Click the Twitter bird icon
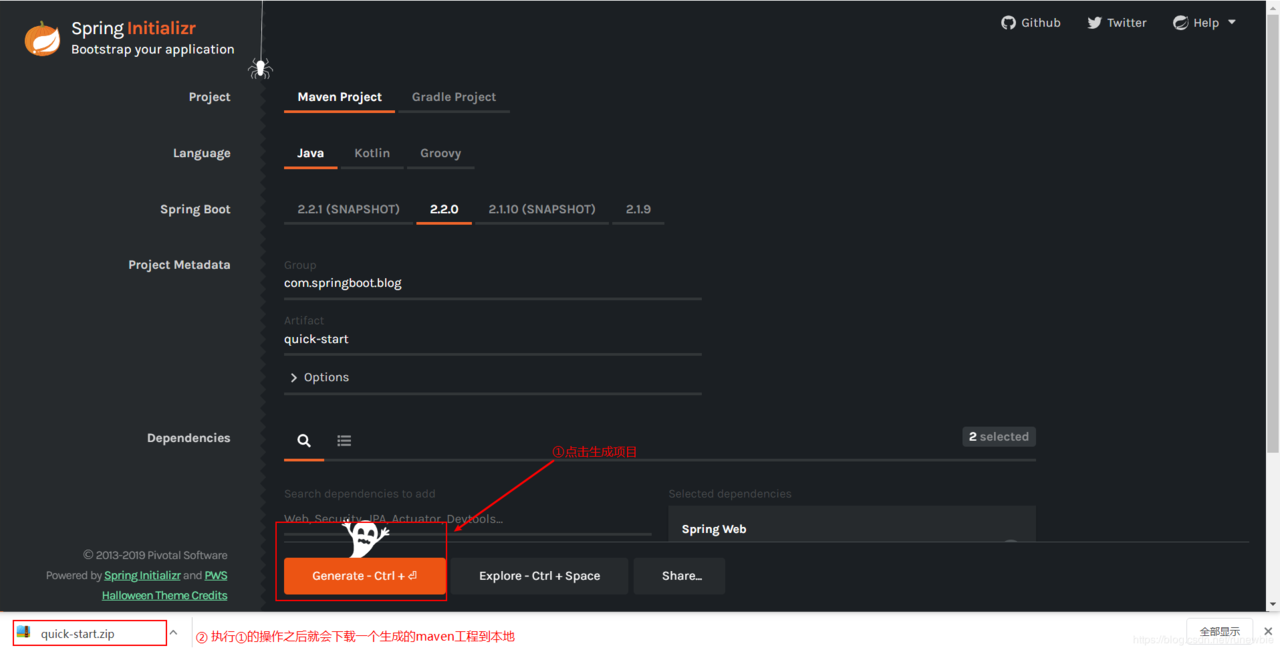 [1094, 22]
